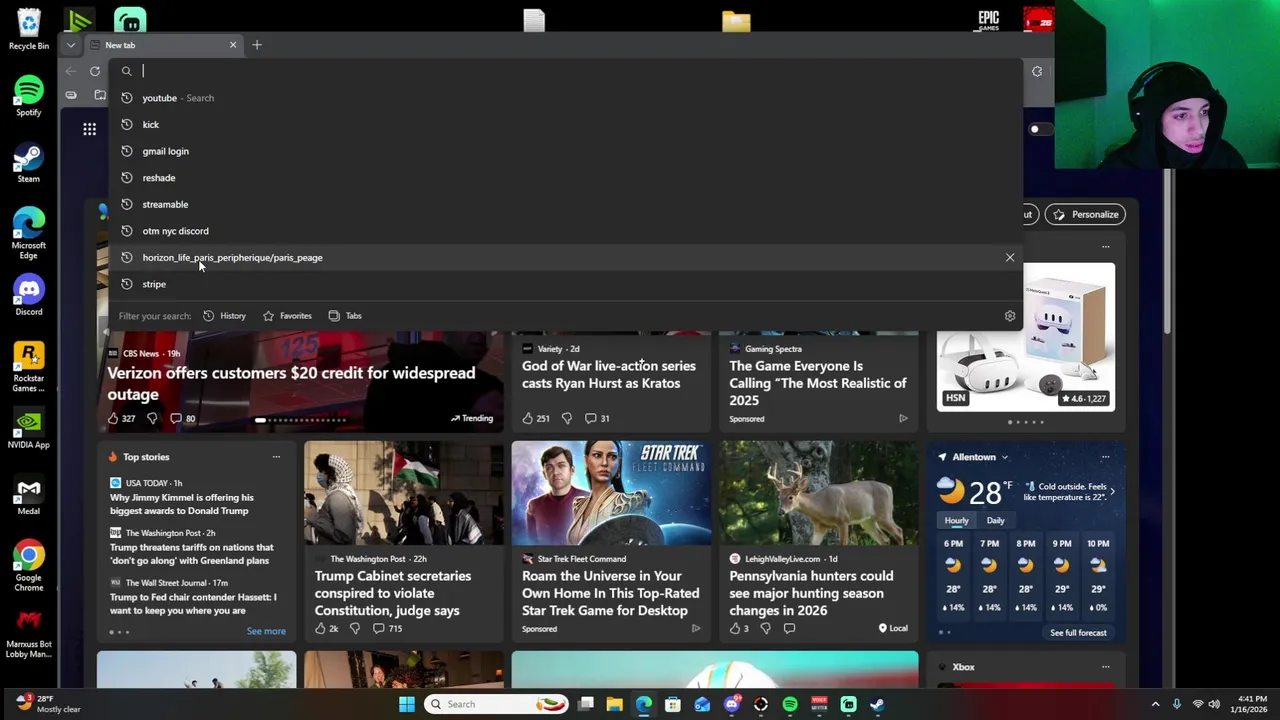Open weather card more options menu

coord(1105,457)
